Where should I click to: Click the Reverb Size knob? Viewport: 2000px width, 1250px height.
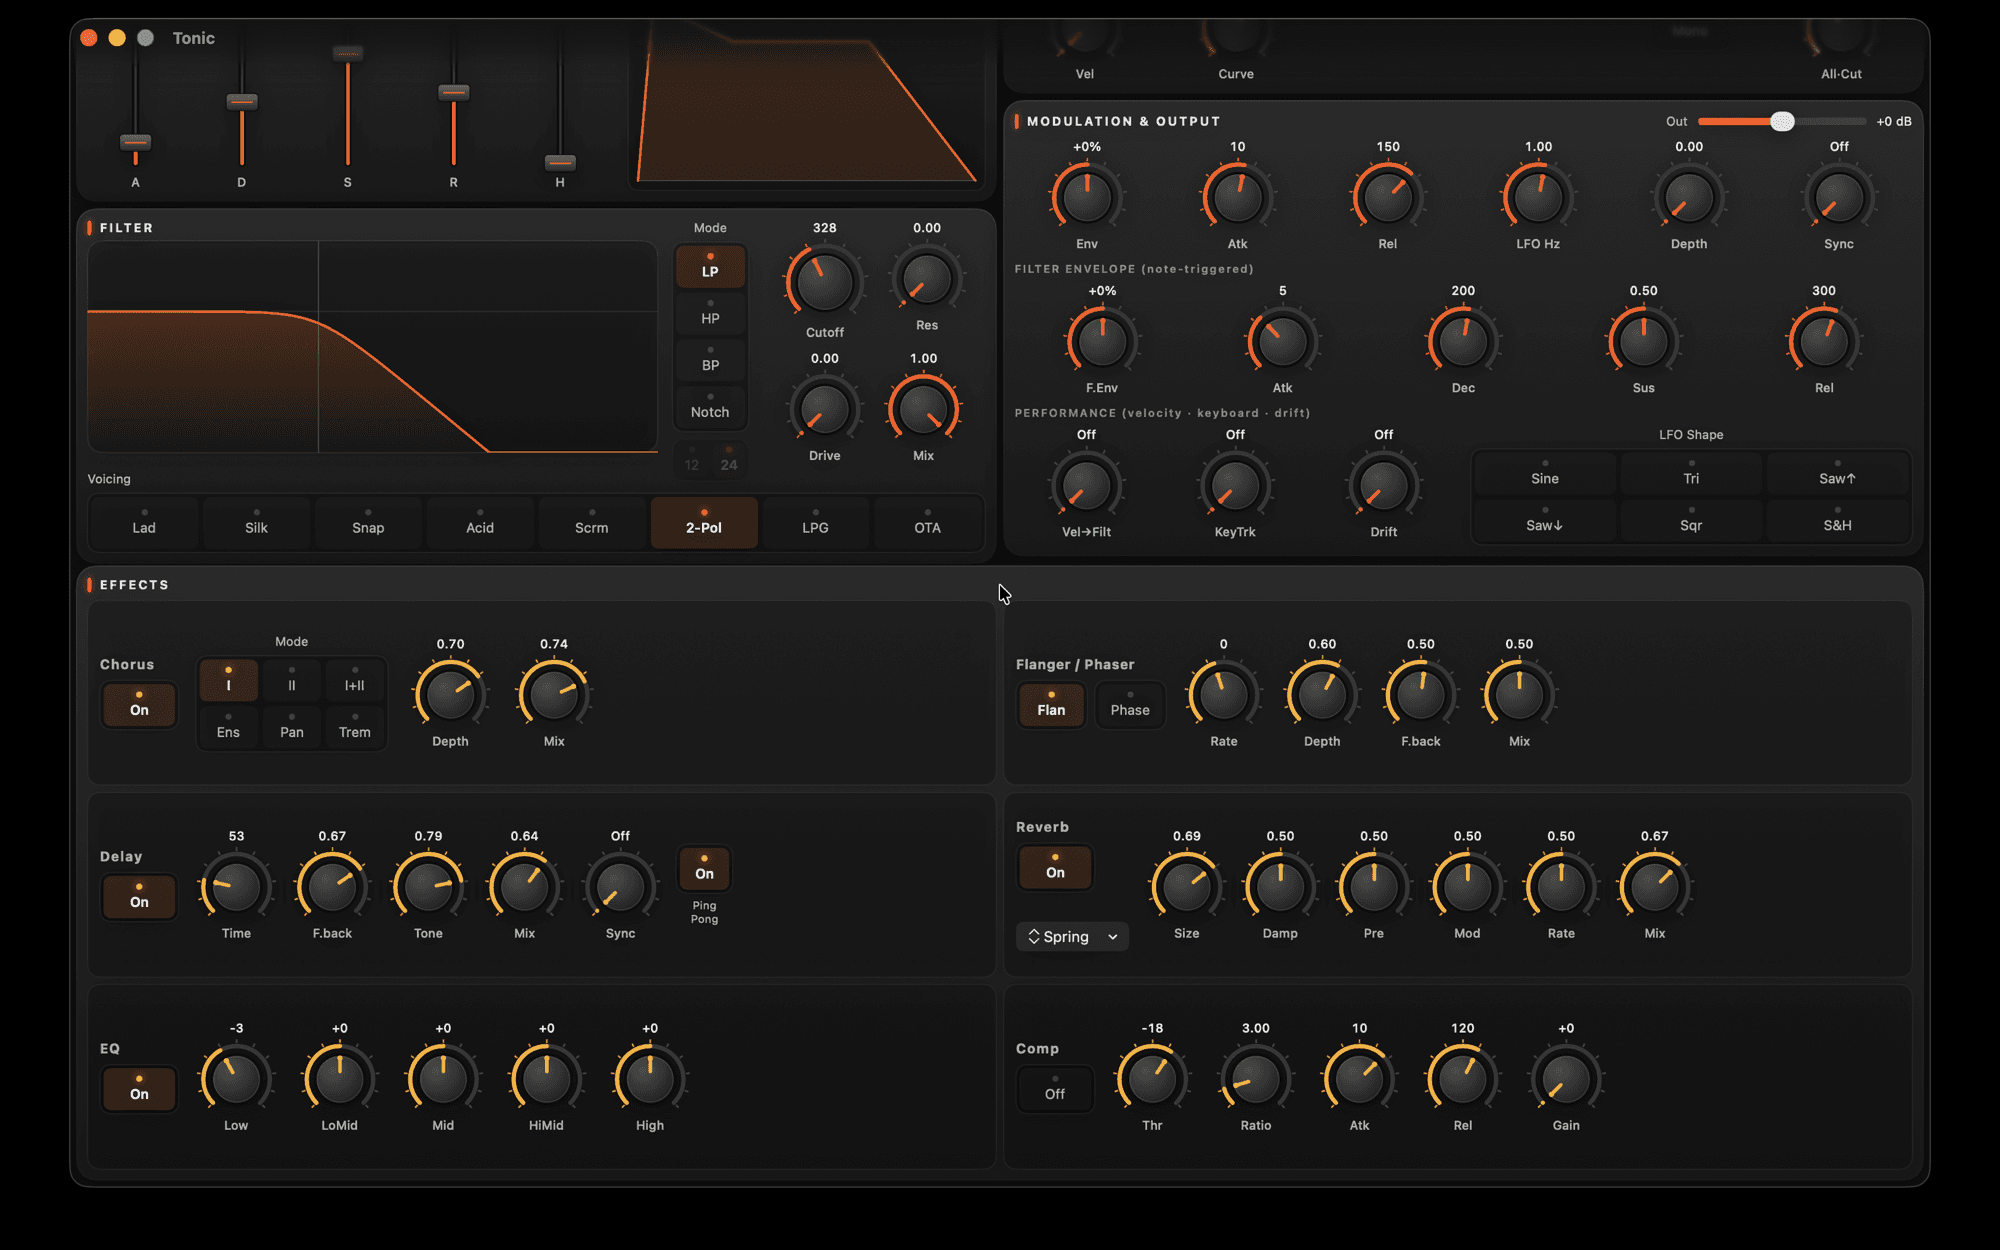coord(1186,887)
